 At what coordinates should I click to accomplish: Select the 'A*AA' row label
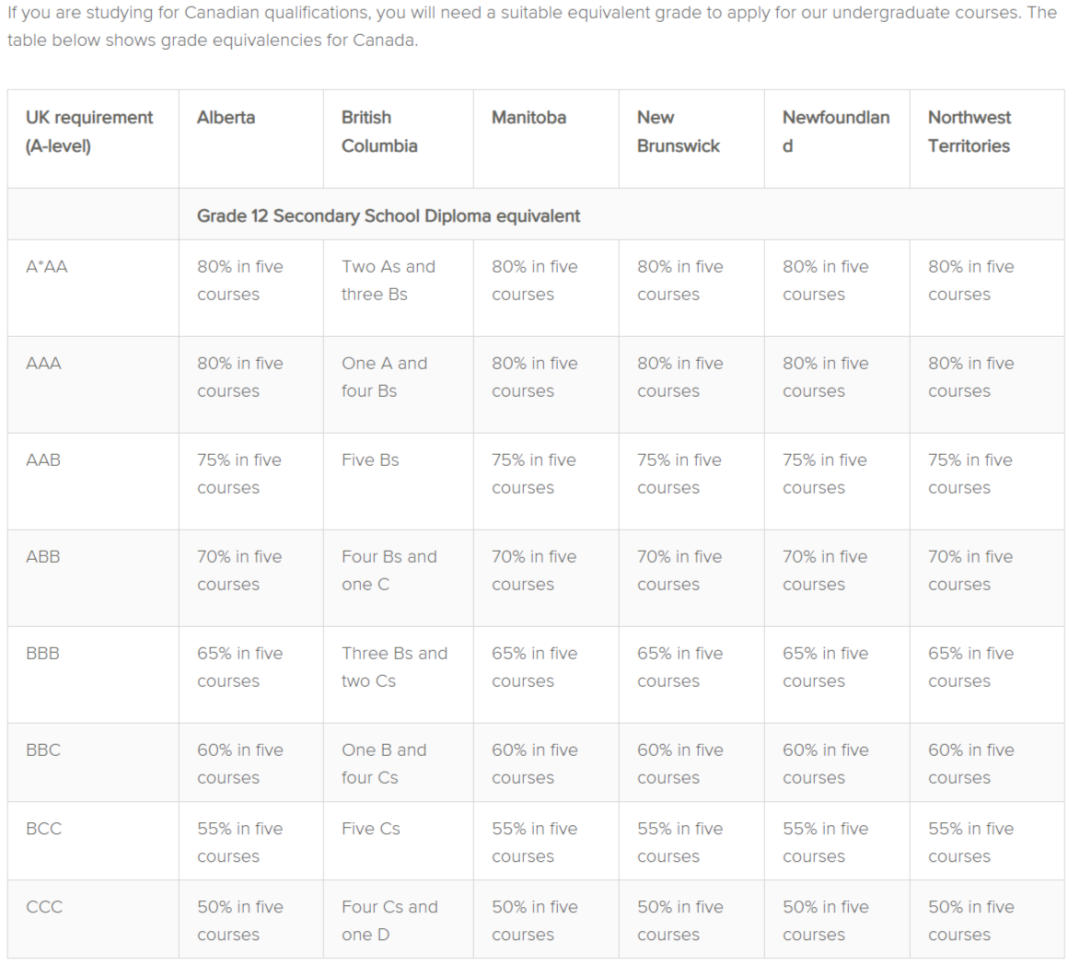pyautogui.click(x=47, y=267)
